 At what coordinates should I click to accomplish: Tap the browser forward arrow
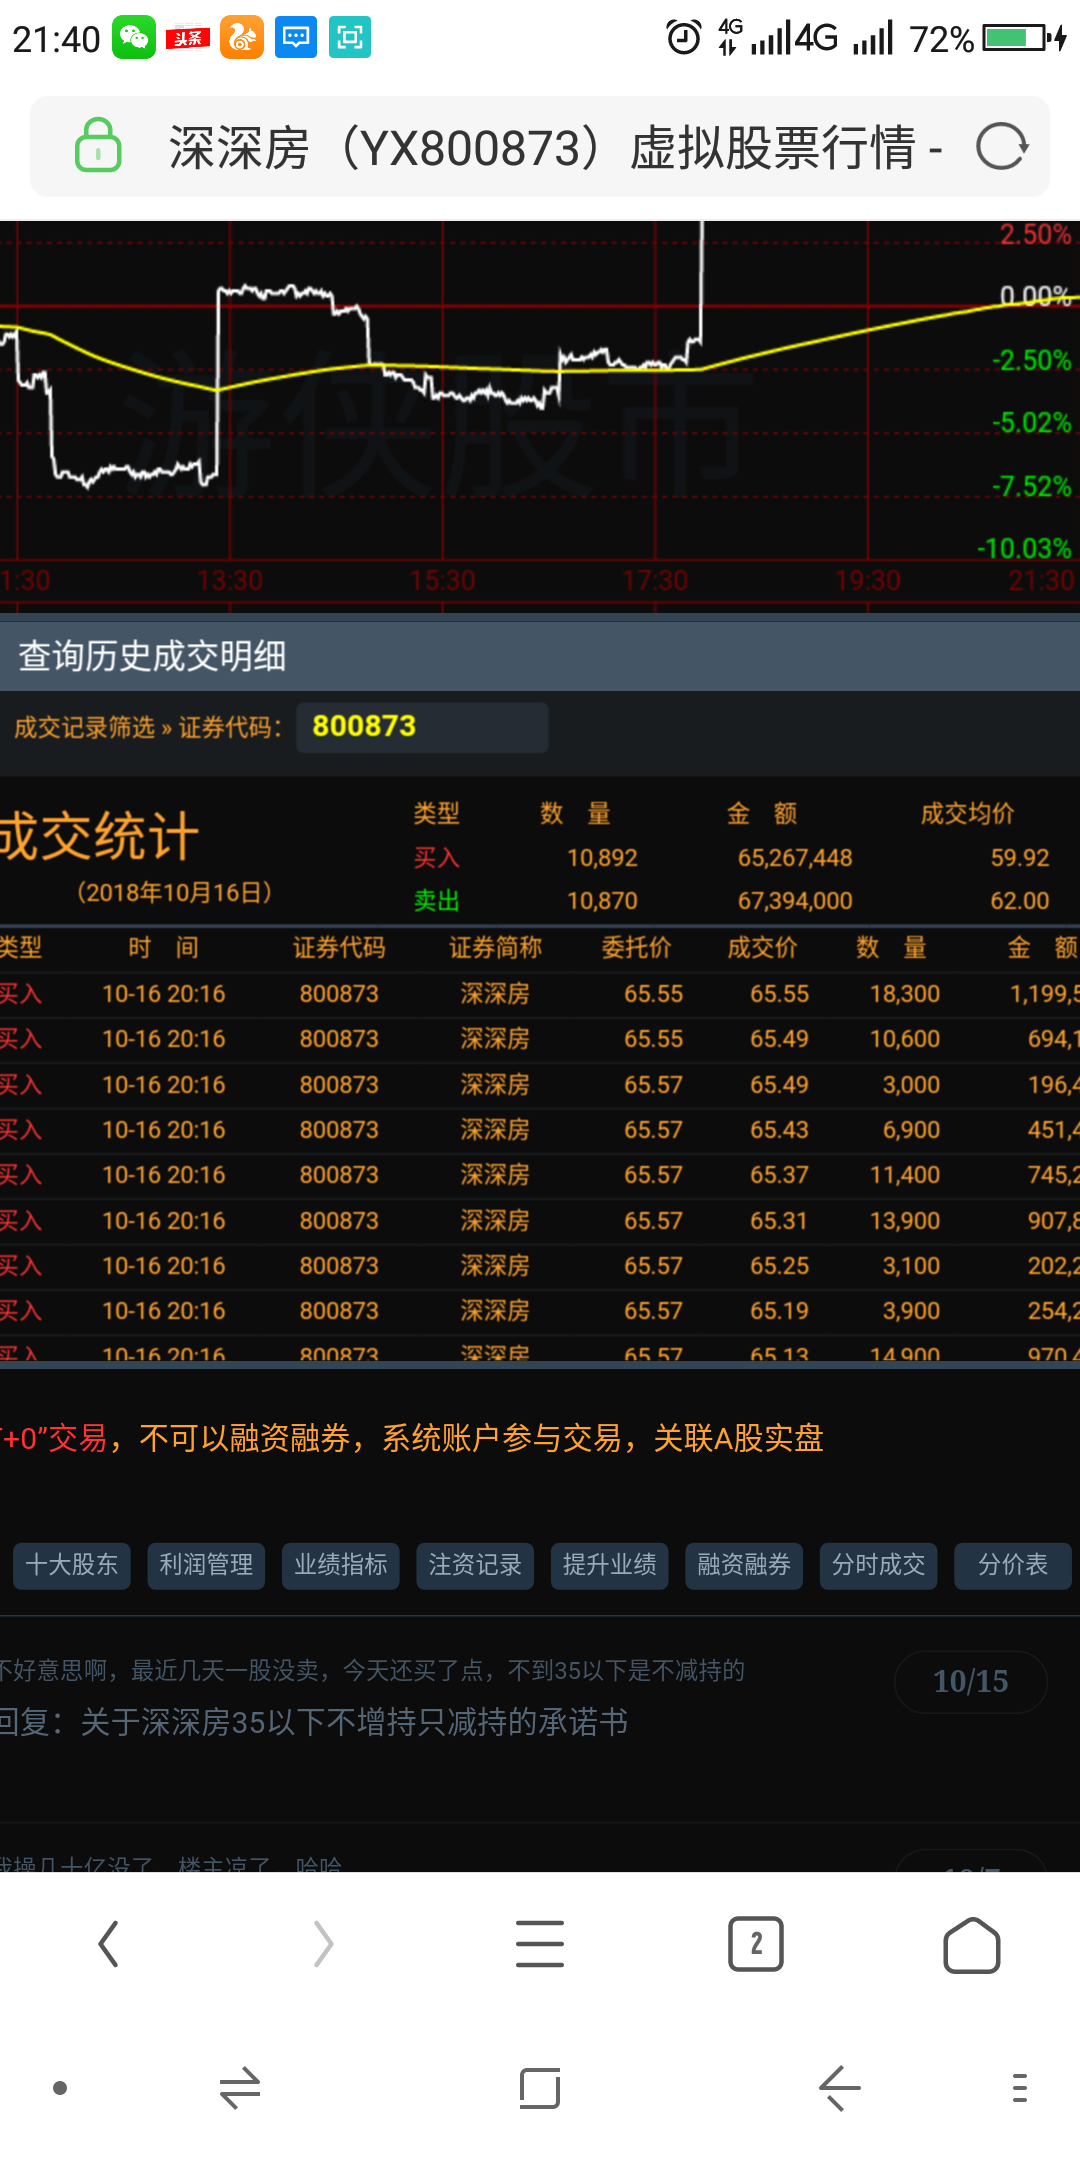[x=323, y=1944]
